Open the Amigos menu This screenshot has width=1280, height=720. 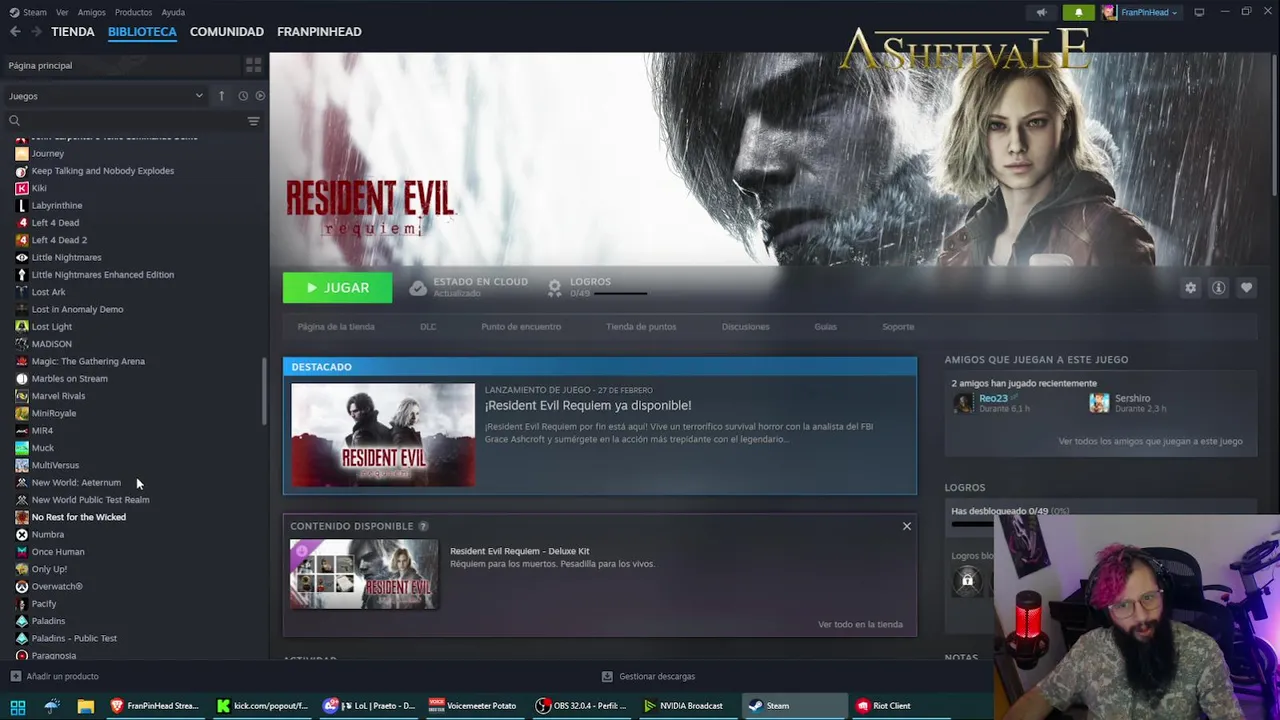click(x=91, y=12)
